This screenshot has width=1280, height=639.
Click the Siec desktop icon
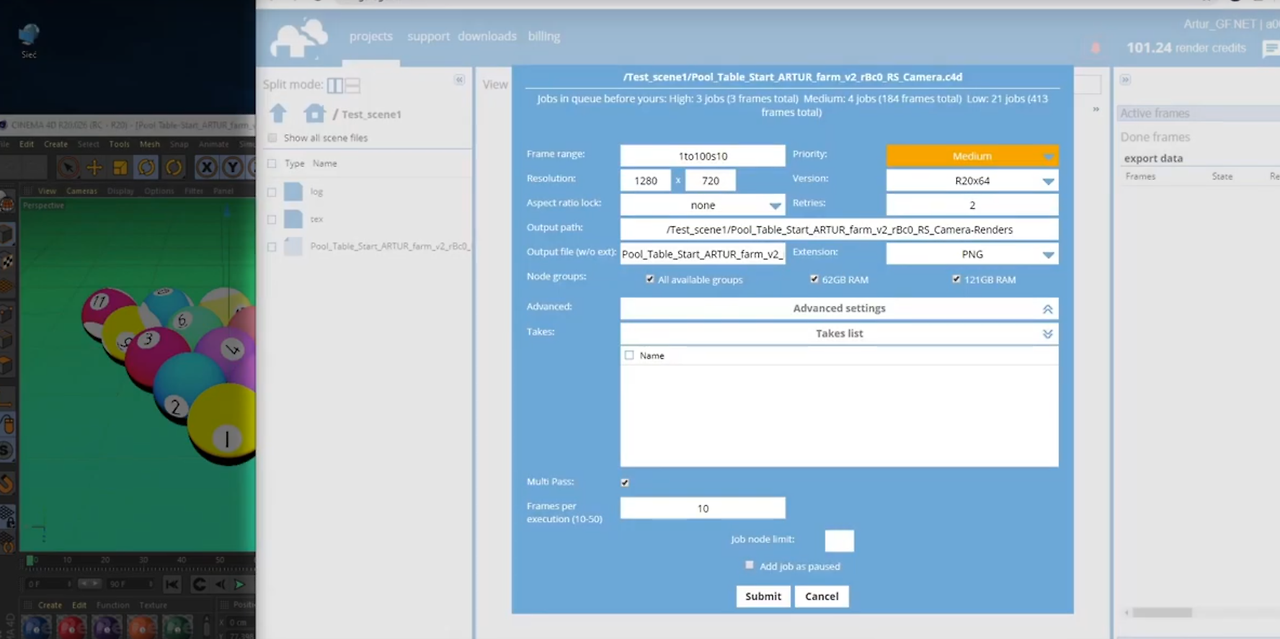(x=29, y=40)
